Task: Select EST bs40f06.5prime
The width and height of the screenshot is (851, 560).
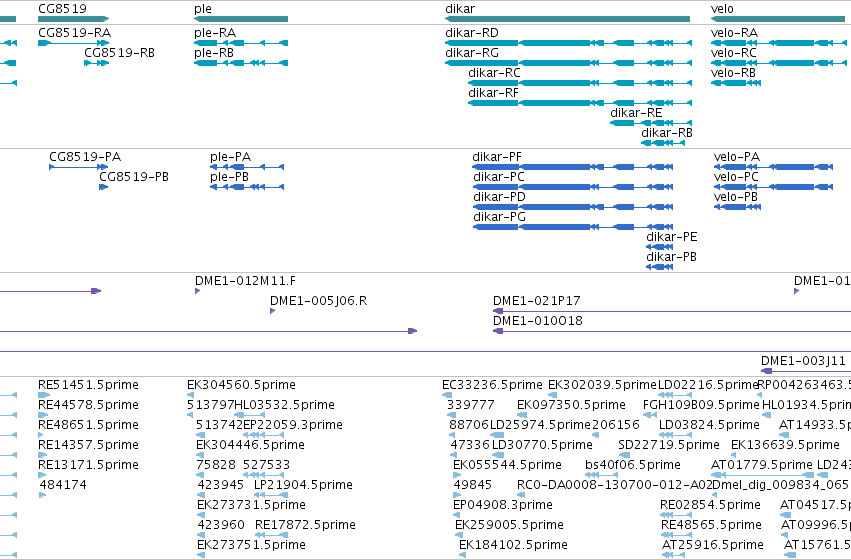Action: 600,475
